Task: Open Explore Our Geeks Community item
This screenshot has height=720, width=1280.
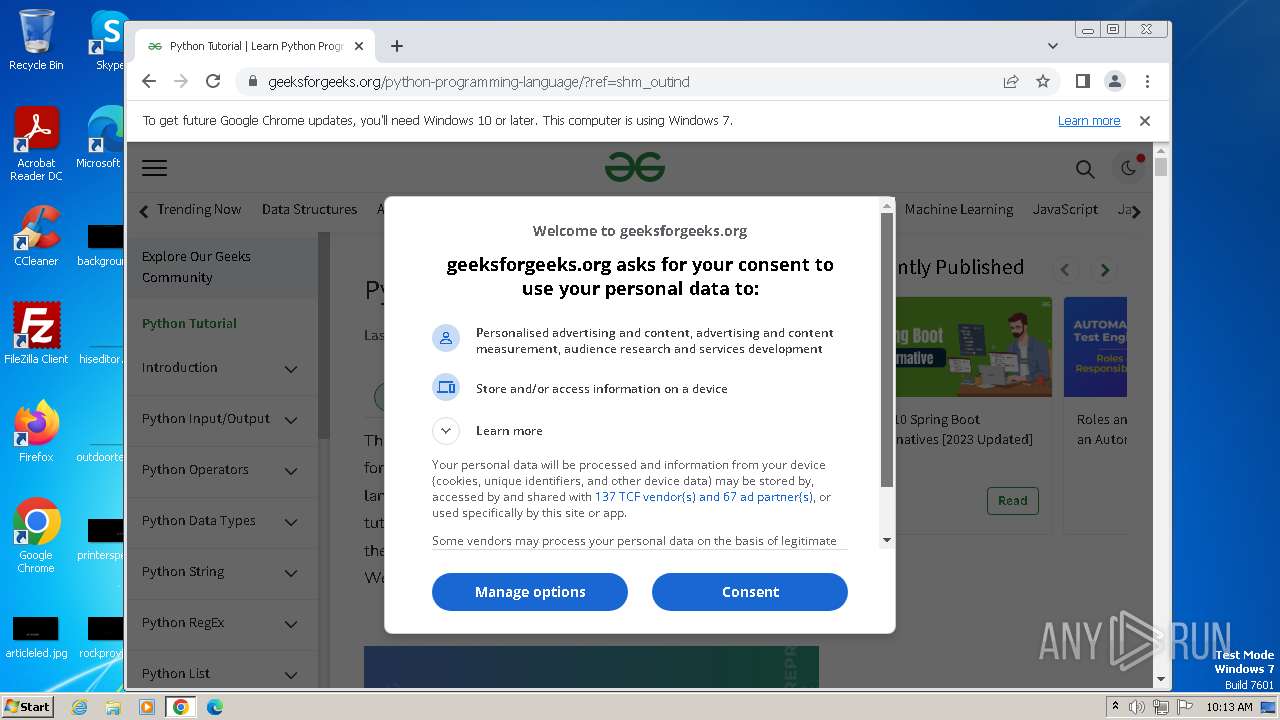Action: click(222, 267)
